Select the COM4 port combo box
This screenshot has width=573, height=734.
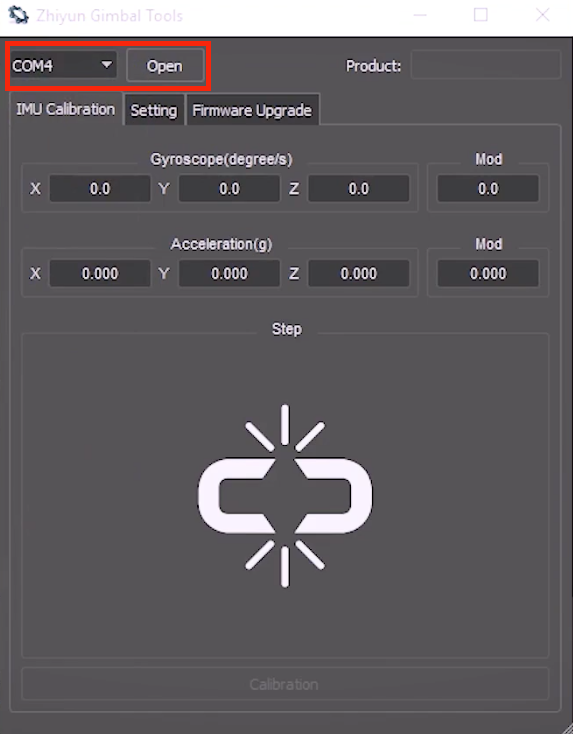coord(63,66)
